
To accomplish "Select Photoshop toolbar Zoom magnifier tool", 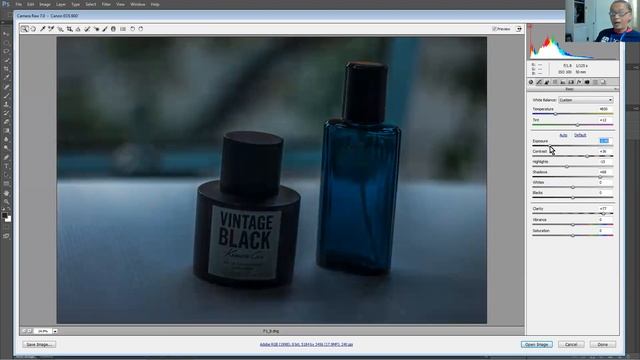I will tap(6, 202).
